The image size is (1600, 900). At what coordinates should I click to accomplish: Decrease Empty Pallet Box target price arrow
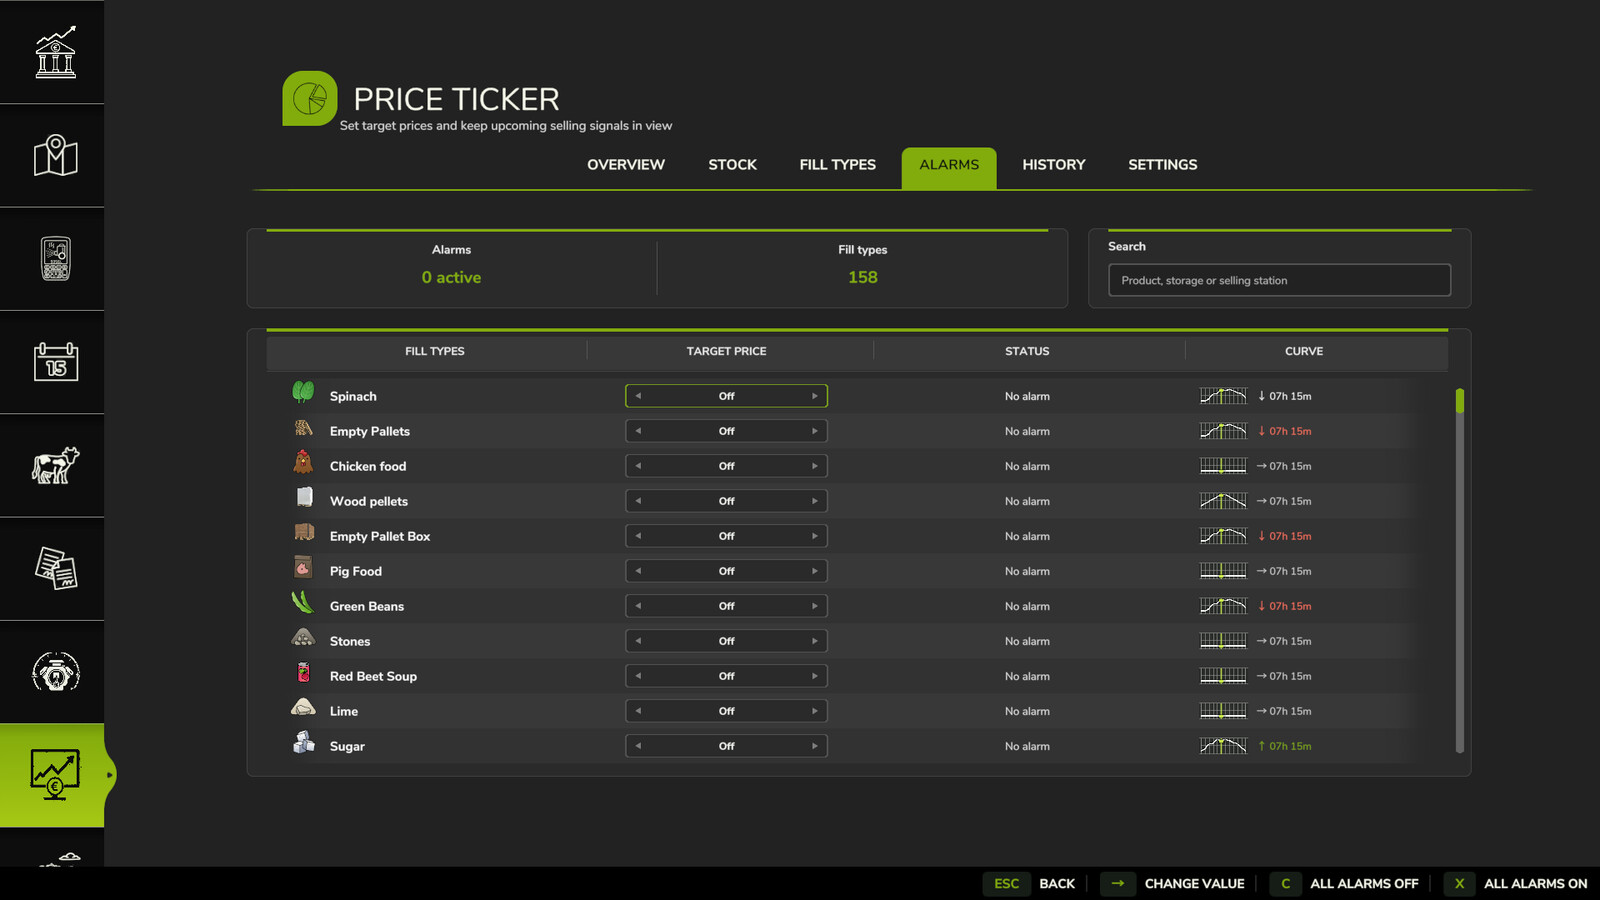(x=638, y=536)
